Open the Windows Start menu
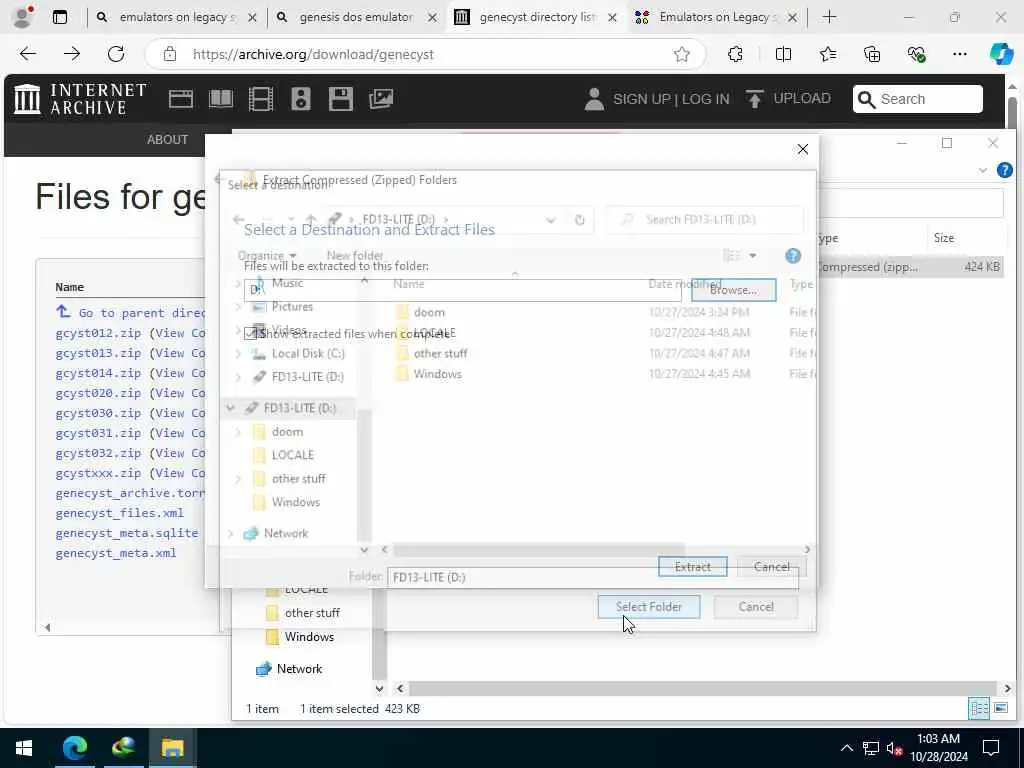This screenshot has height=768, width=1024. (x=24, y=748)
